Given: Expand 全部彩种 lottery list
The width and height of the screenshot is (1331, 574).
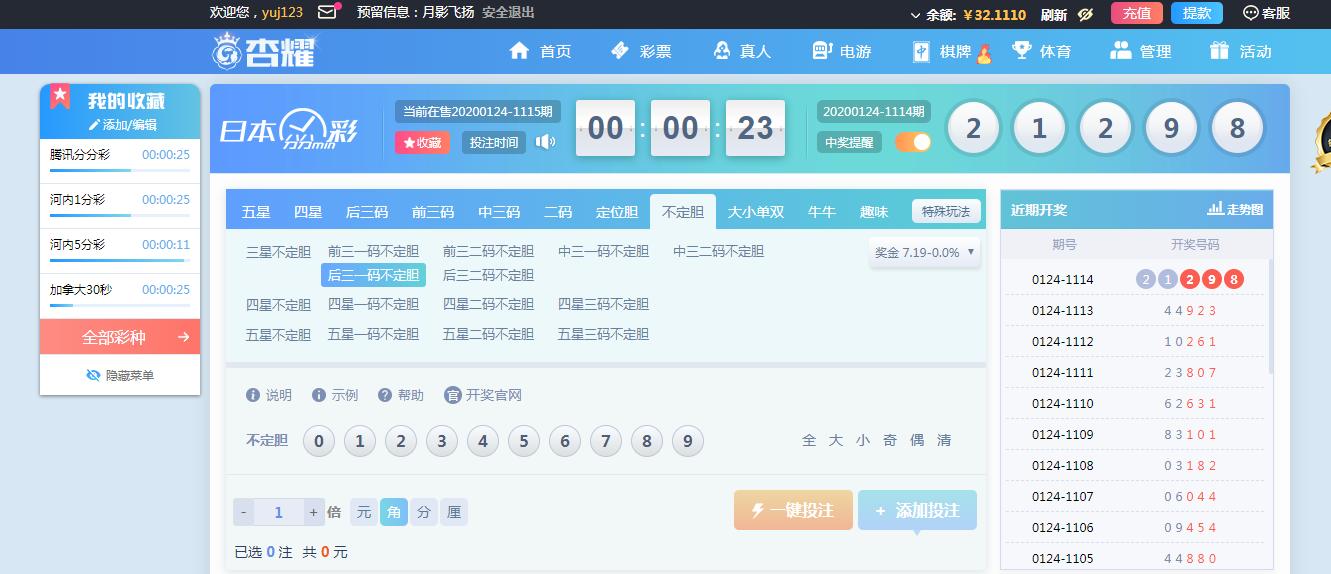Looking at the screenshot, I should 120,337.
